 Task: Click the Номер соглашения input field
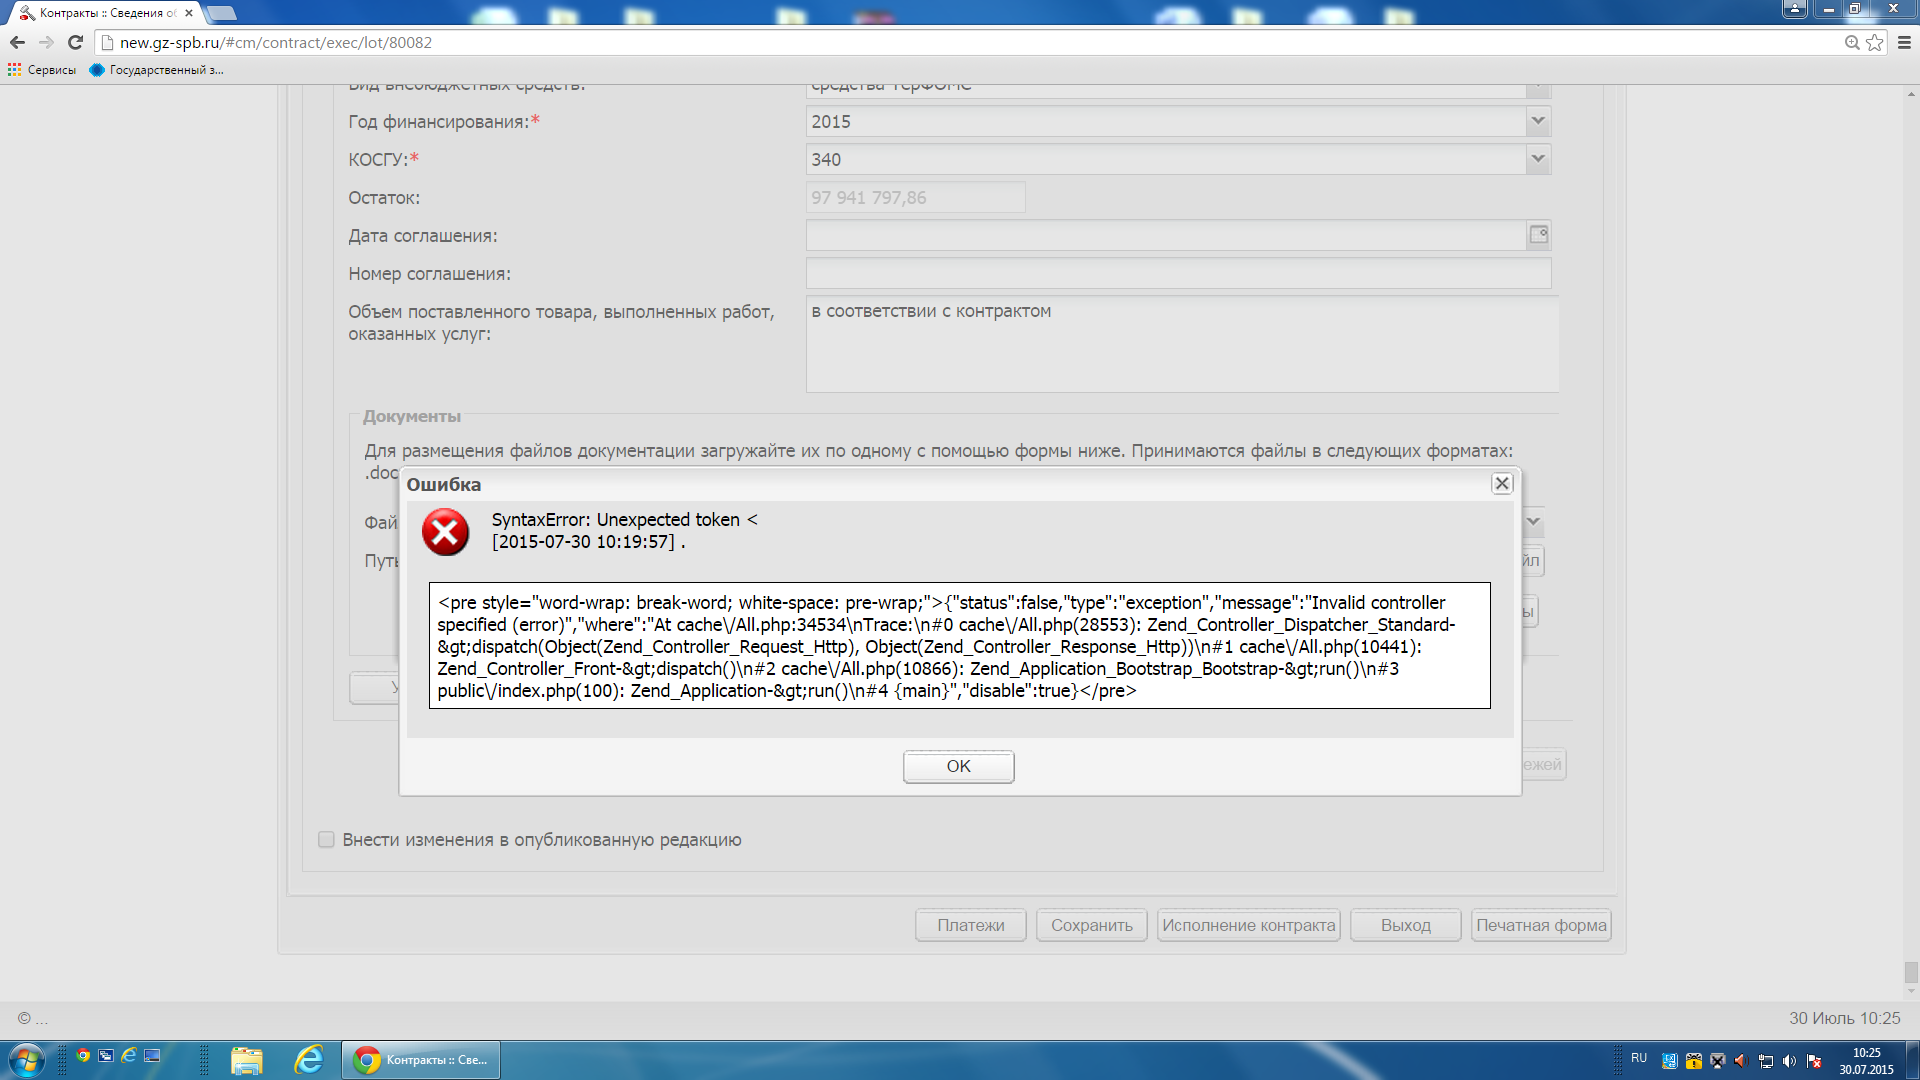coord(1177,274)
